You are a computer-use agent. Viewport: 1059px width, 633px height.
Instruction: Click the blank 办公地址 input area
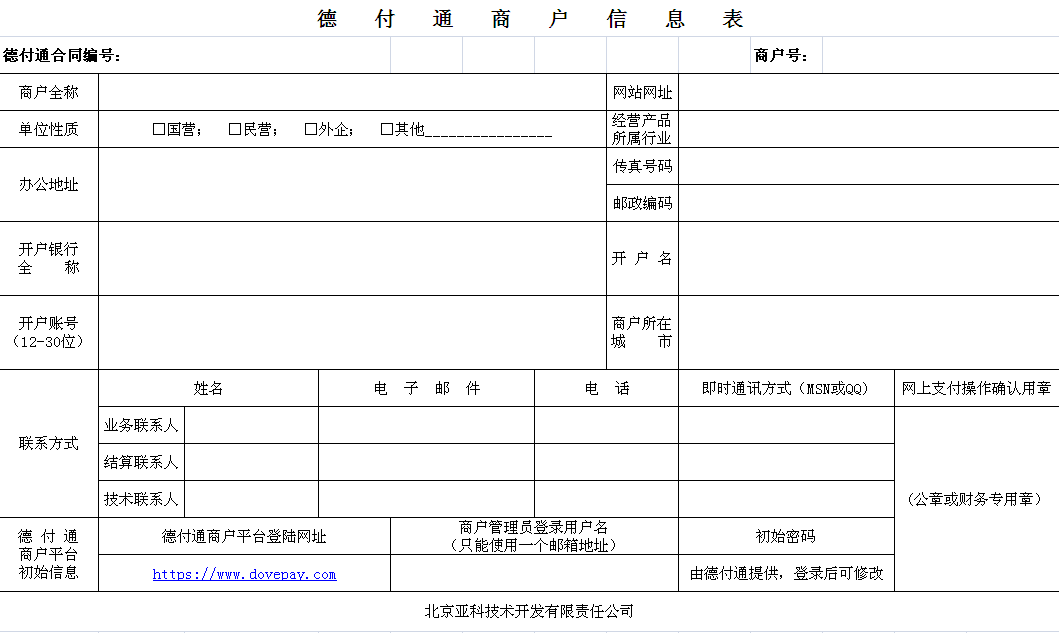[x=352, y=185]
